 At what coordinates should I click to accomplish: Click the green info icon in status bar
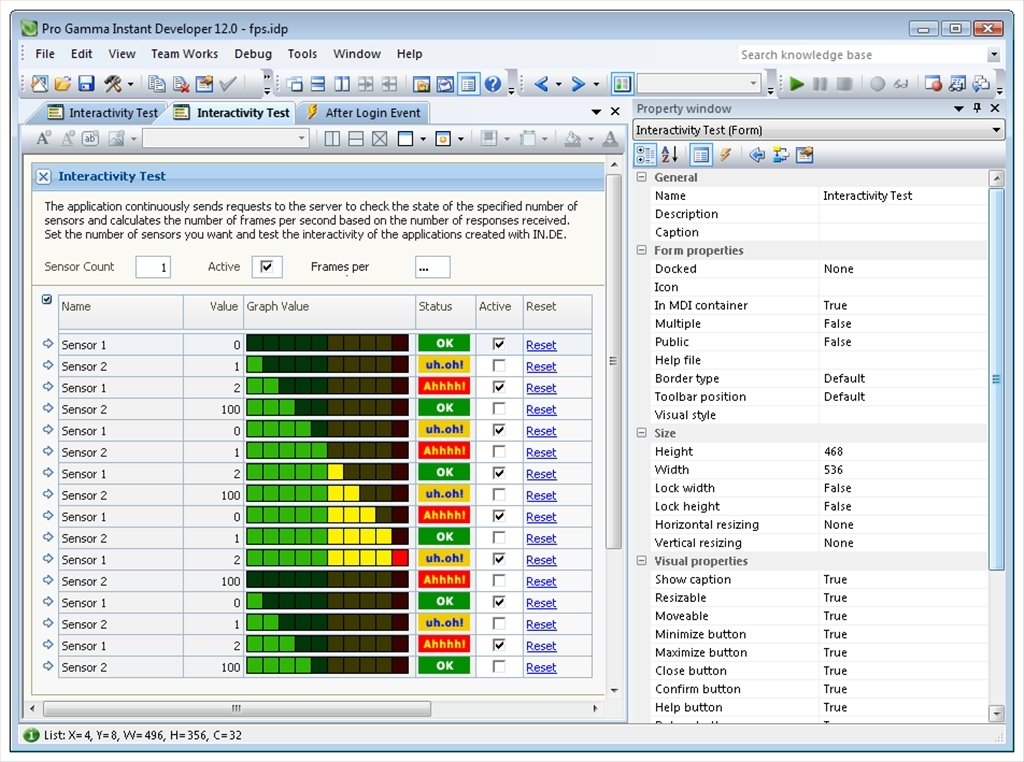tap(31, 735)
